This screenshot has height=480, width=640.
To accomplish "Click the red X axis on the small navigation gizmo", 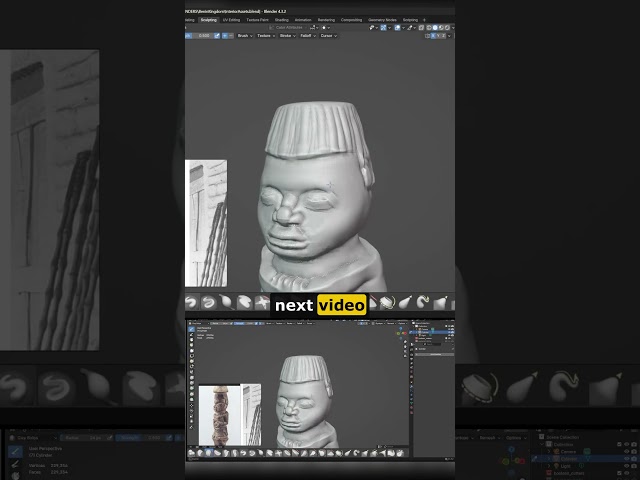I will [405, 333].
